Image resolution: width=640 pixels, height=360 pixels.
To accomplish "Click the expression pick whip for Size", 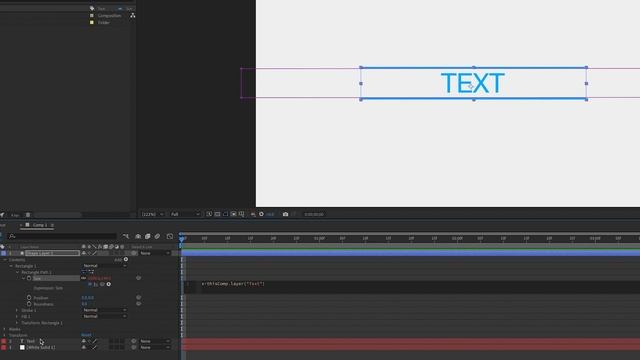I will pos(102,284).
